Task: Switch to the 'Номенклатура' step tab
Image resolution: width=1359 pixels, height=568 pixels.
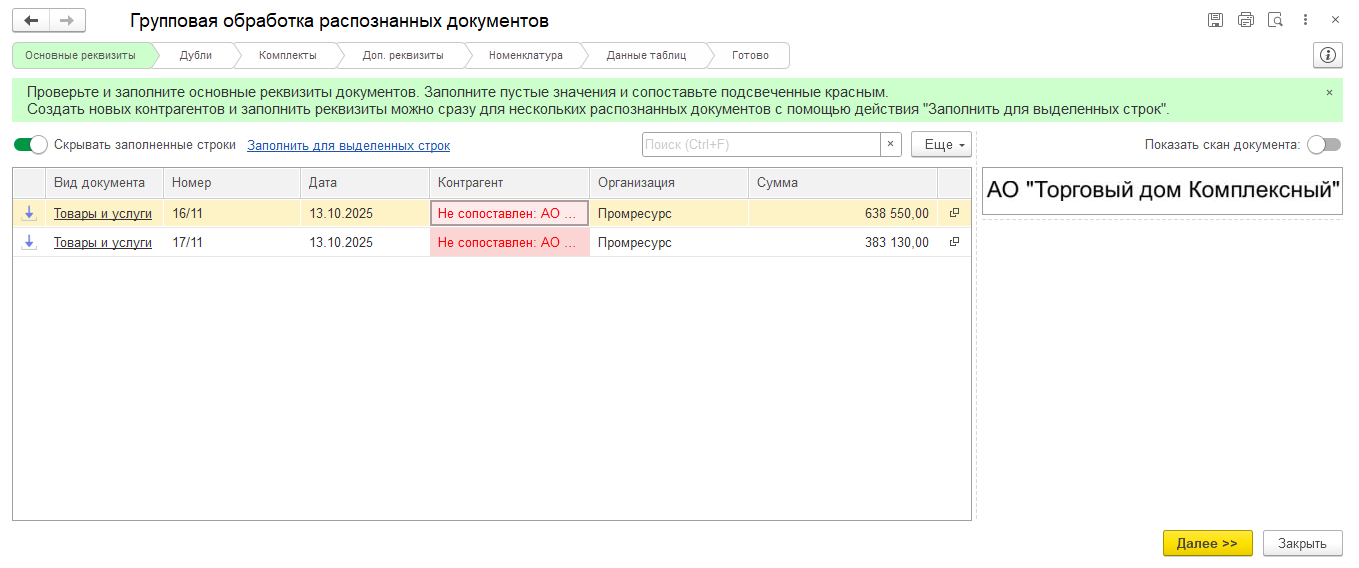Action: coord(525,55)
